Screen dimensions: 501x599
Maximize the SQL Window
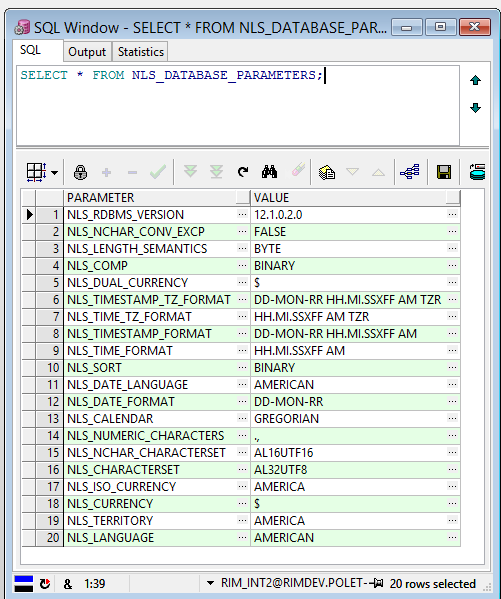pos(441,27)
